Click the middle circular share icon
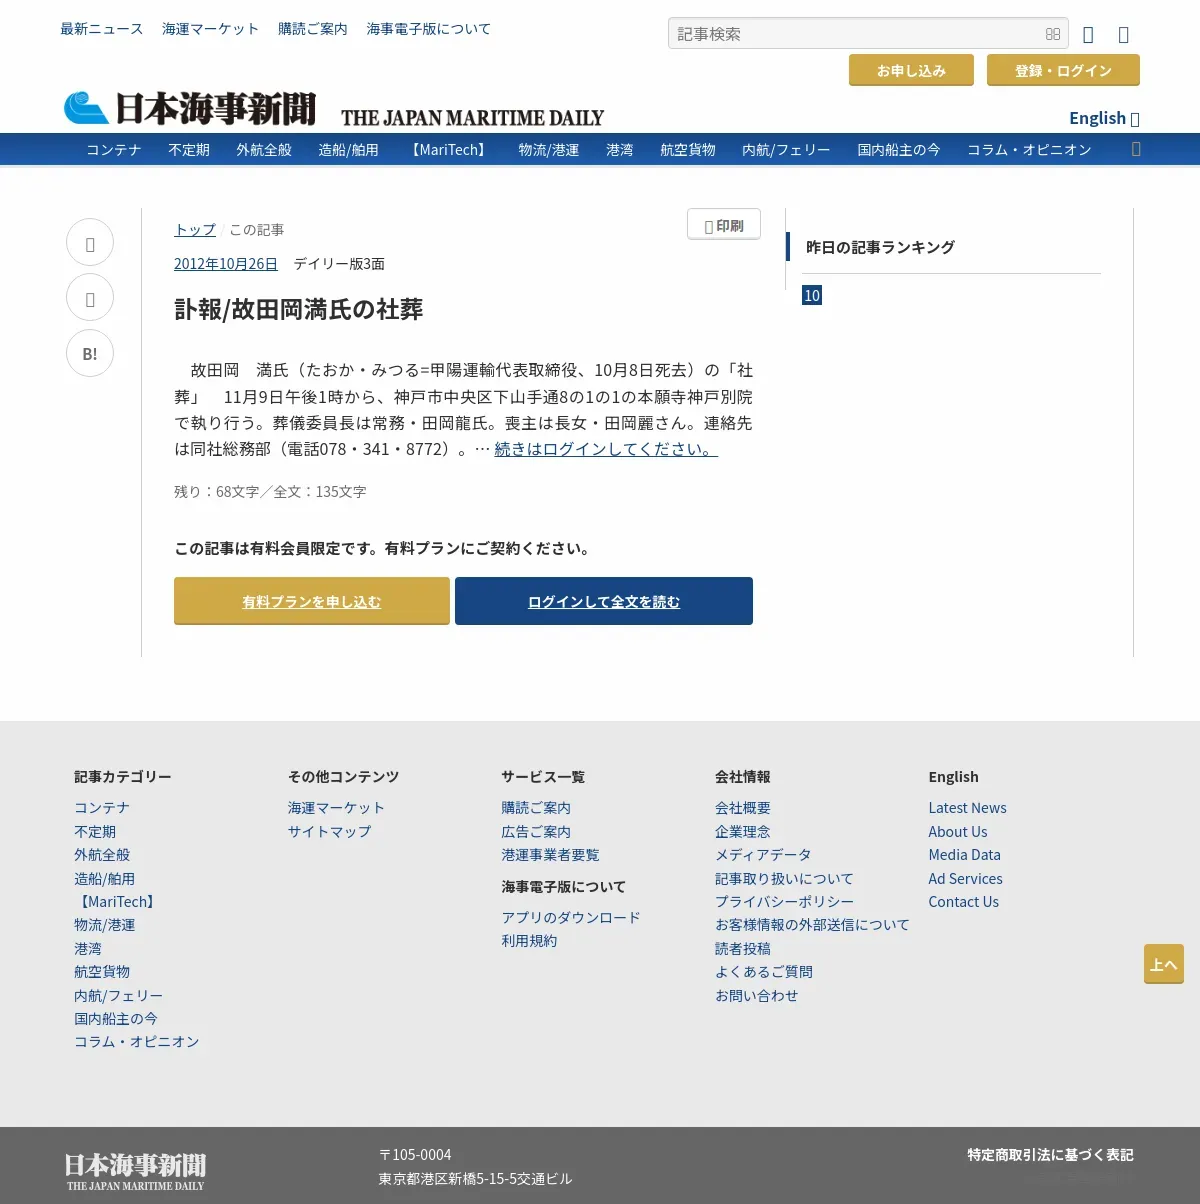The width and height of the screenshot is (1200, 1204). pyautogui.click(x=90, y=298)
